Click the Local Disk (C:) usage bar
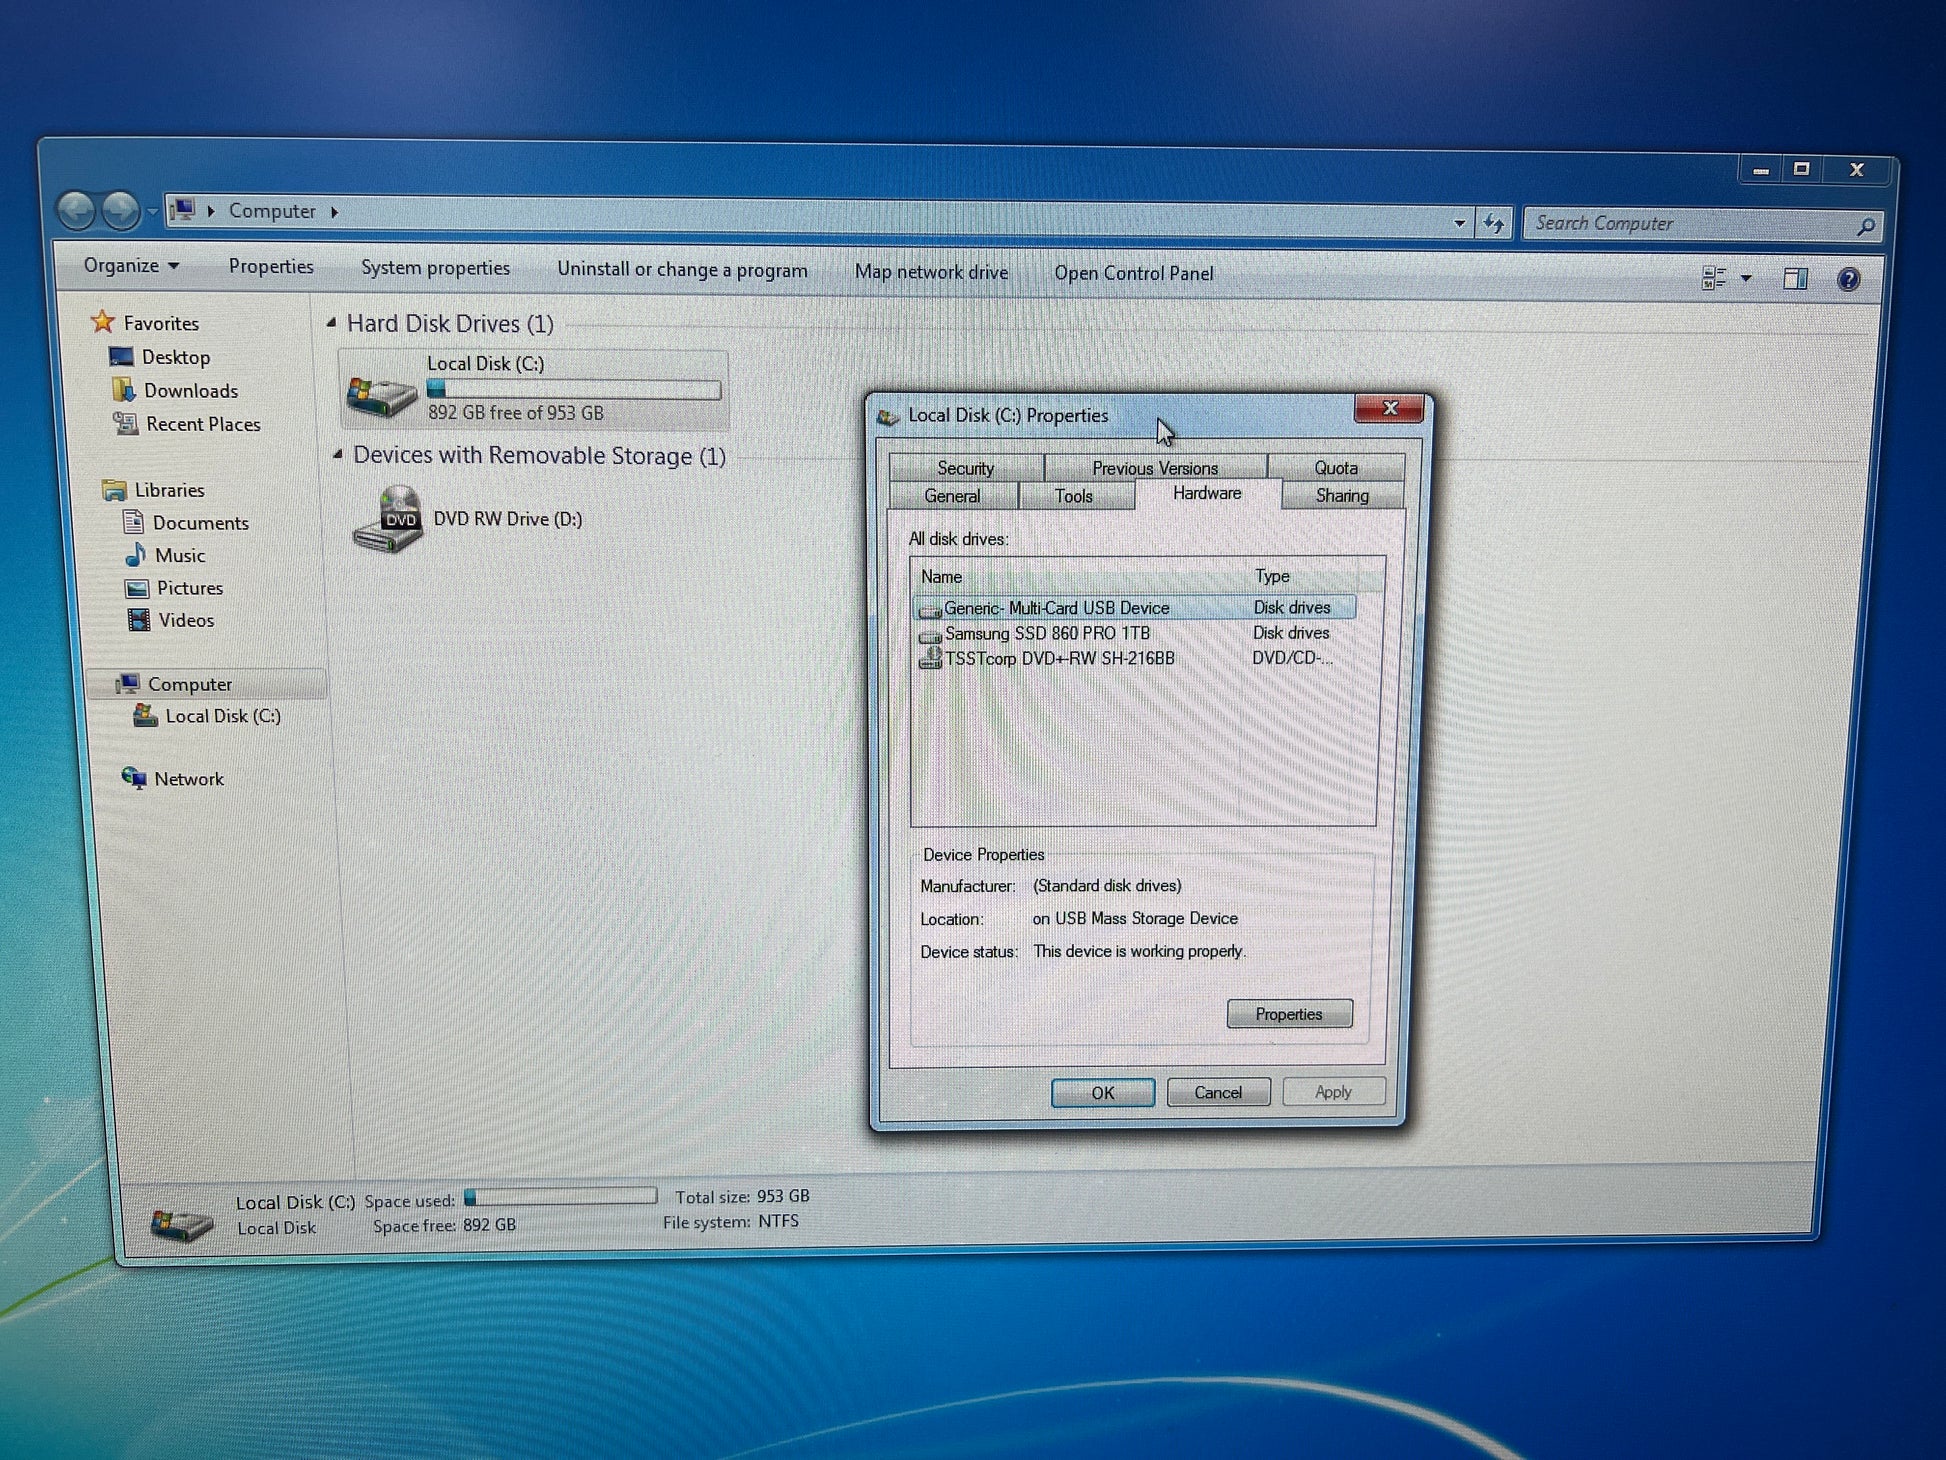This screenshot has height=1460, width=1946. (573, 390)
